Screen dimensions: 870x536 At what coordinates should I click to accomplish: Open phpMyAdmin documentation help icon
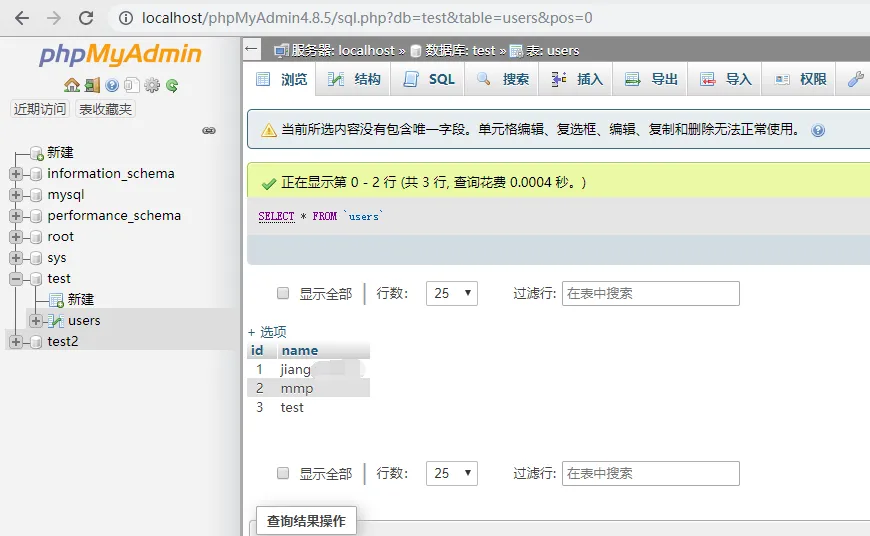pos(112,85)
